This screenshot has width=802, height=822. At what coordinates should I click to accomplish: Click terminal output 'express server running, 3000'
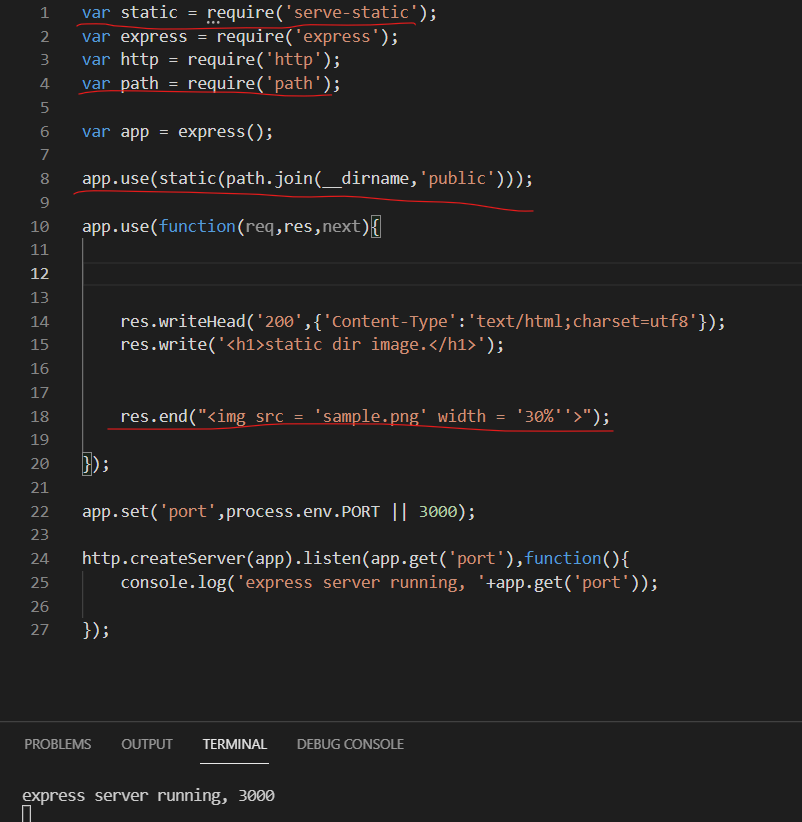click(148, 796)
